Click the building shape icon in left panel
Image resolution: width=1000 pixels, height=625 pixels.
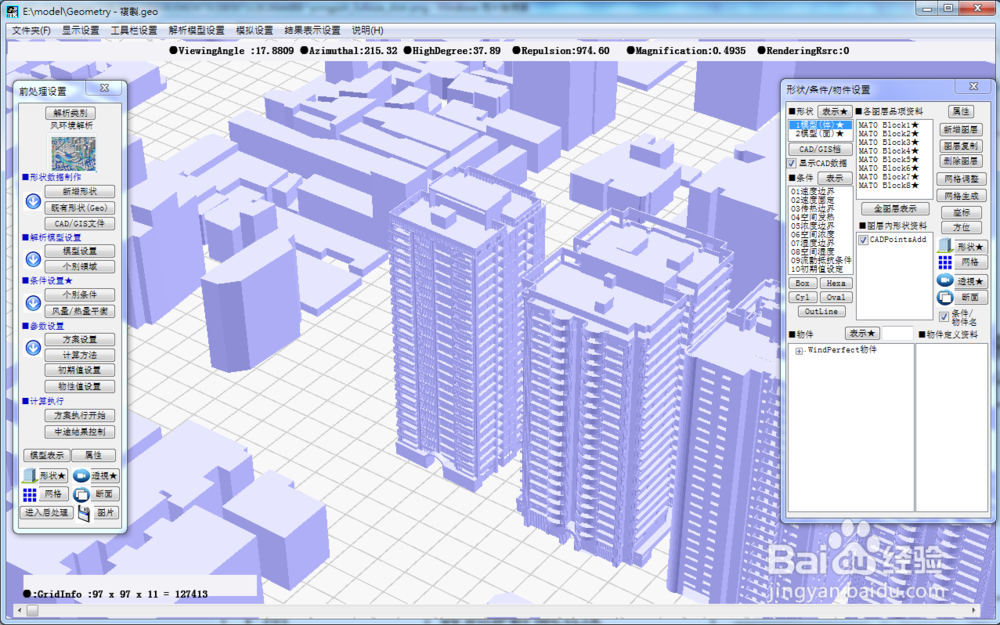(29, 475)
